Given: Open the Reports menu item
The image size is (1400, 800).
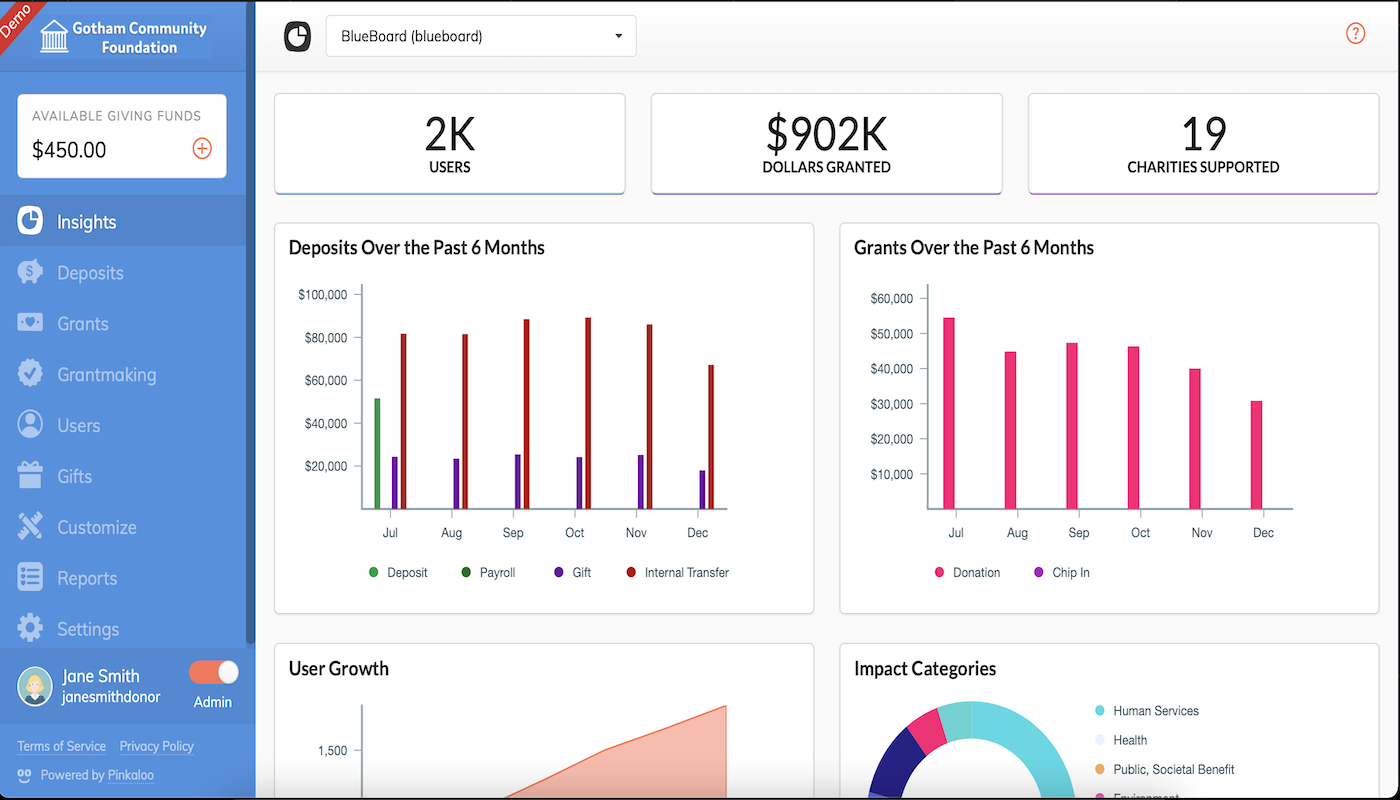Looking at the screenshot, I should point(123,579).
